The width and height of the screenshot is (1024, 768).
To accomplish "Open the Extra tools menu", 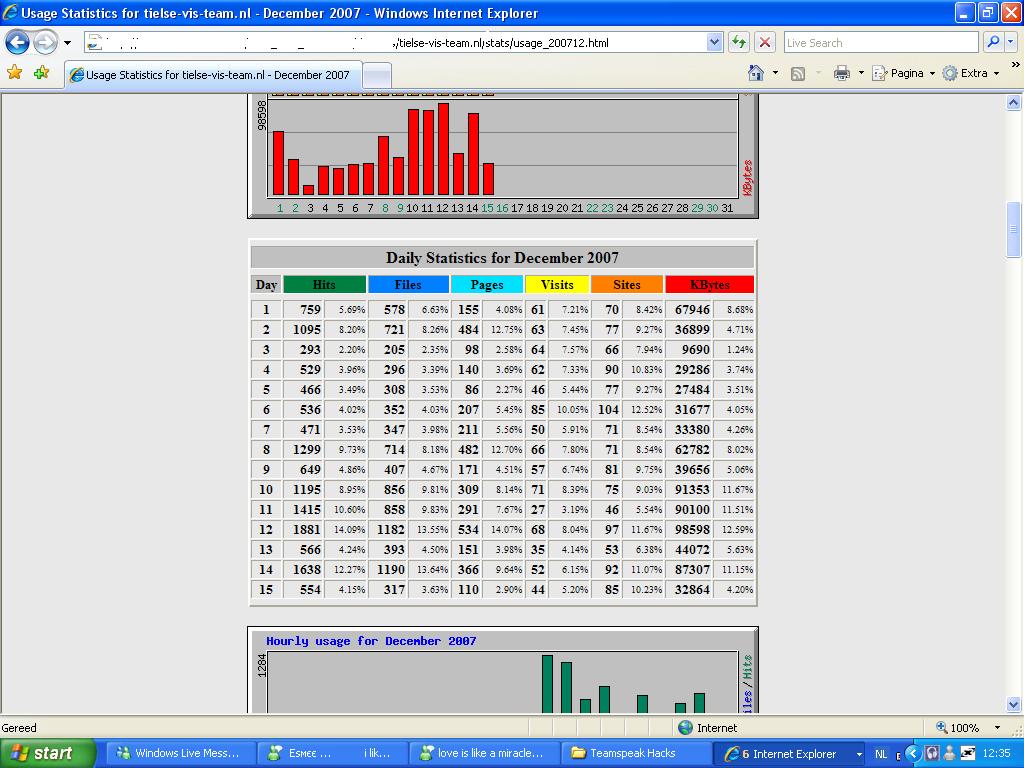I will point(971,73).
